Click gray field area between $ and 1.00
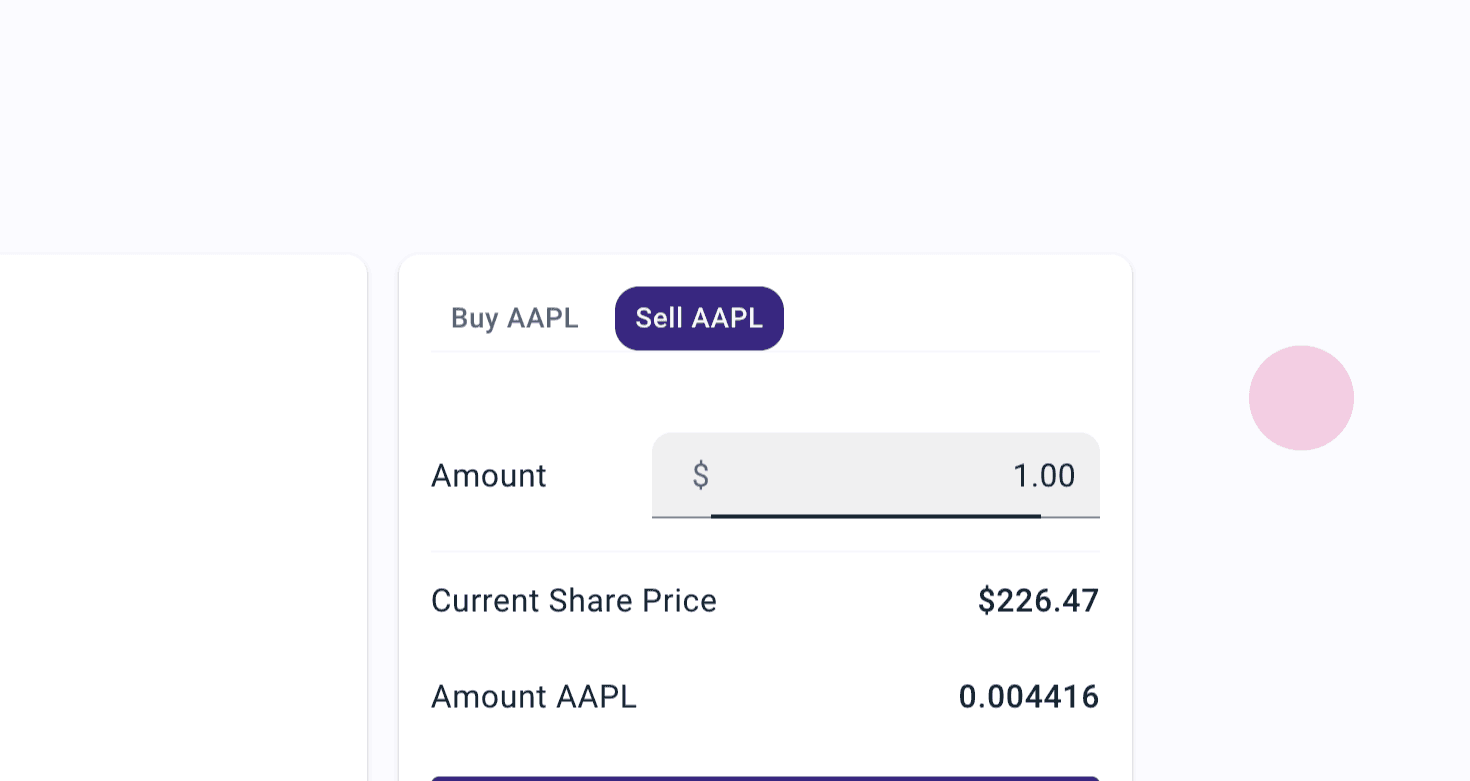The image size is (1470, 781). 860,475
